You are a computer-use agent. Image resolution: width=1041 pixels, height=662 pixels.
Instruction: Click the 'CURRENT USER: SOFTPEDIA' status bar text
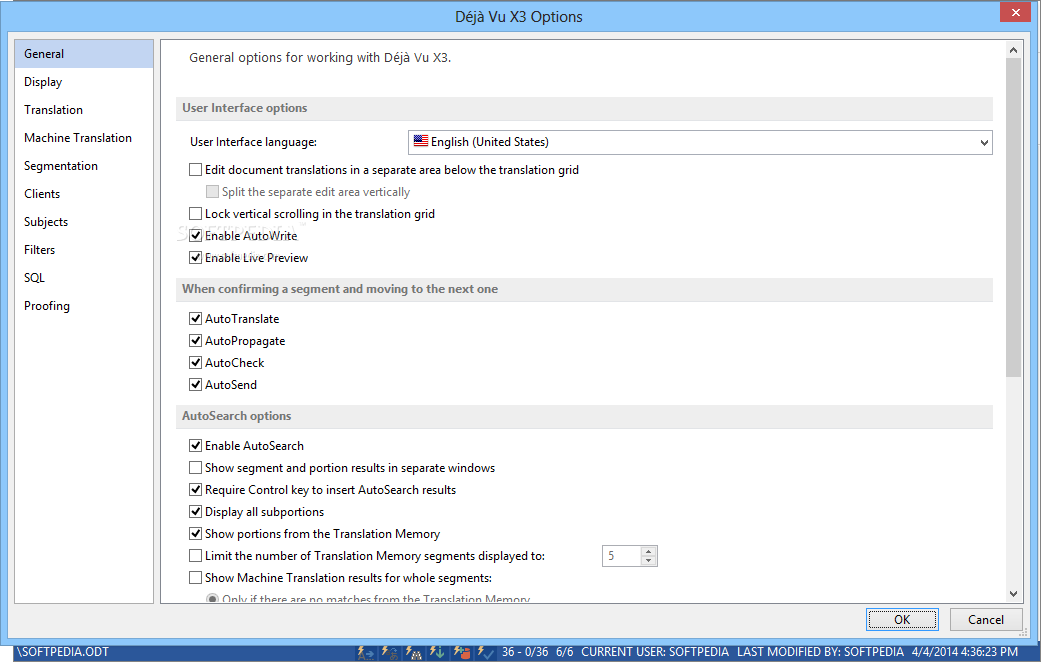tap(655, 652)
